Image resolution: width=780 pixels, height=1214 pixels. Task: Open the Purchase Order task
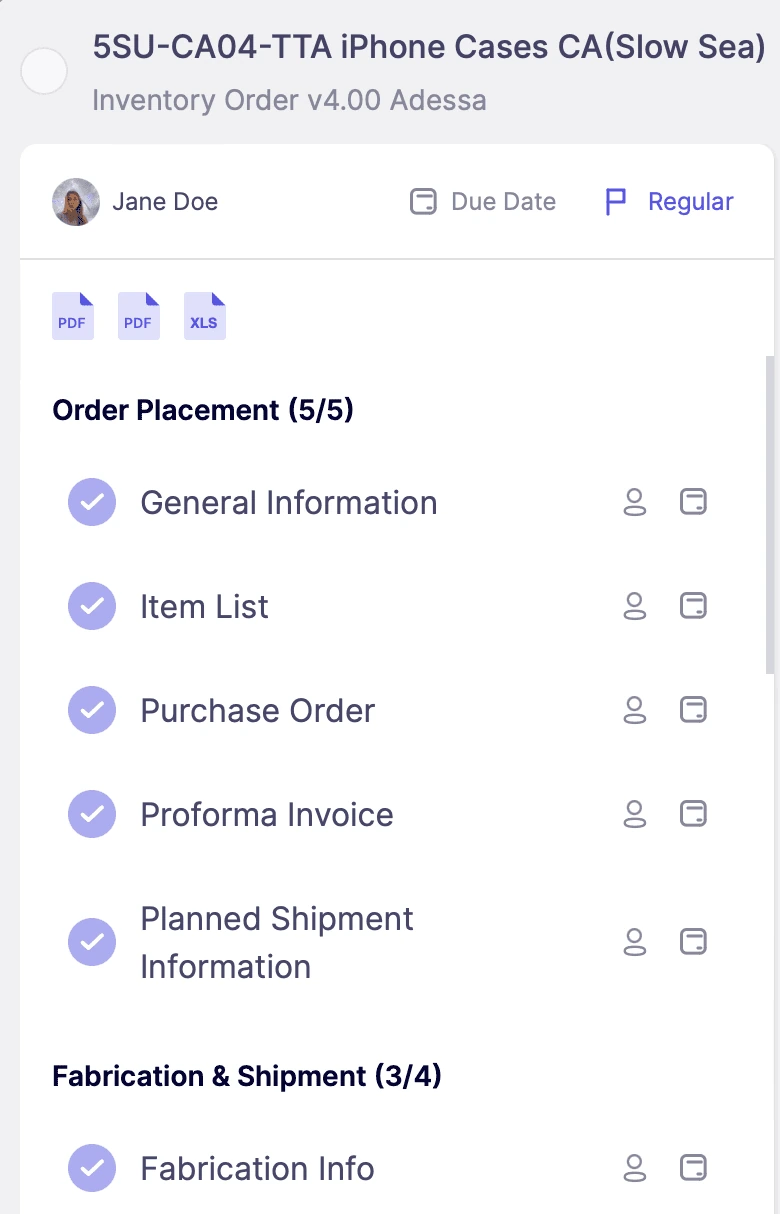(257, 711)
